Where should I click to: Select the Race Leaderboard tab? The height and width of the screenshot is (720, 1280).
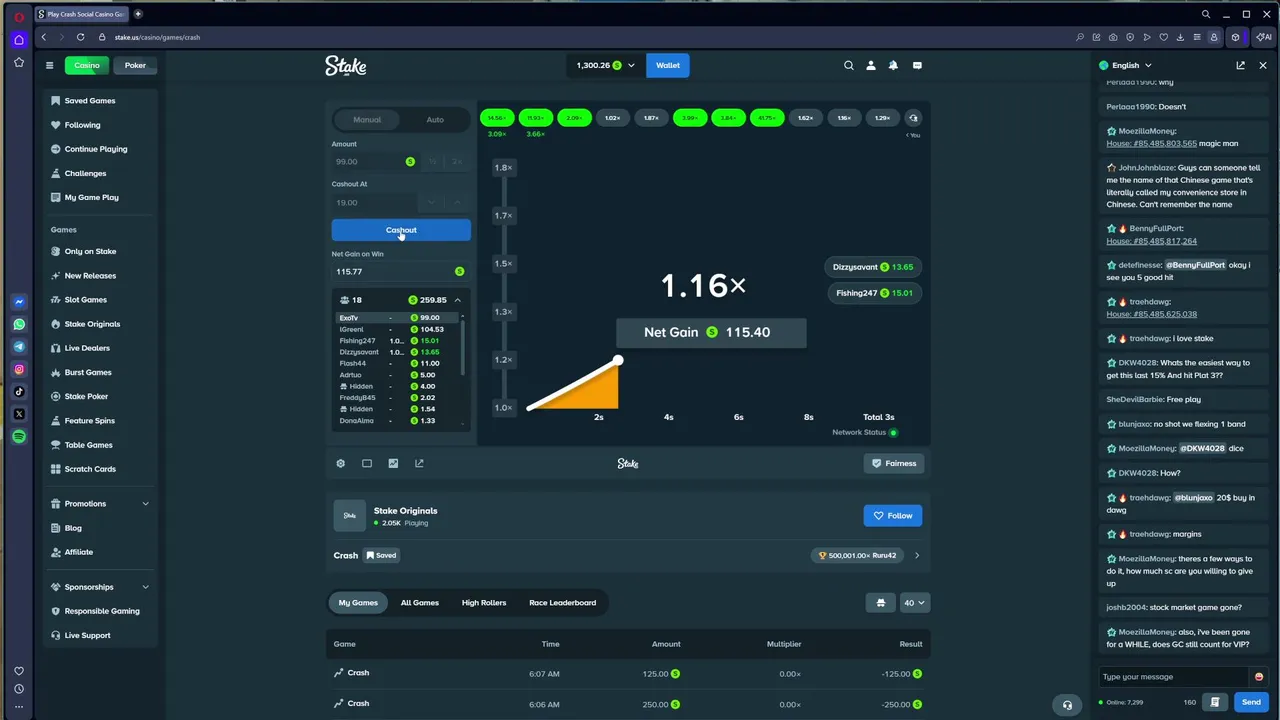563,603
